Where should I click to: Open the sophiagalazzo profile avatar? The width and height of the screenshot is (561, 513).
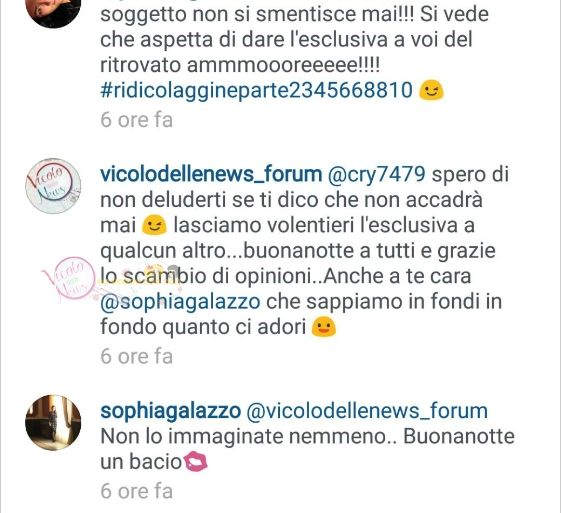53,422
